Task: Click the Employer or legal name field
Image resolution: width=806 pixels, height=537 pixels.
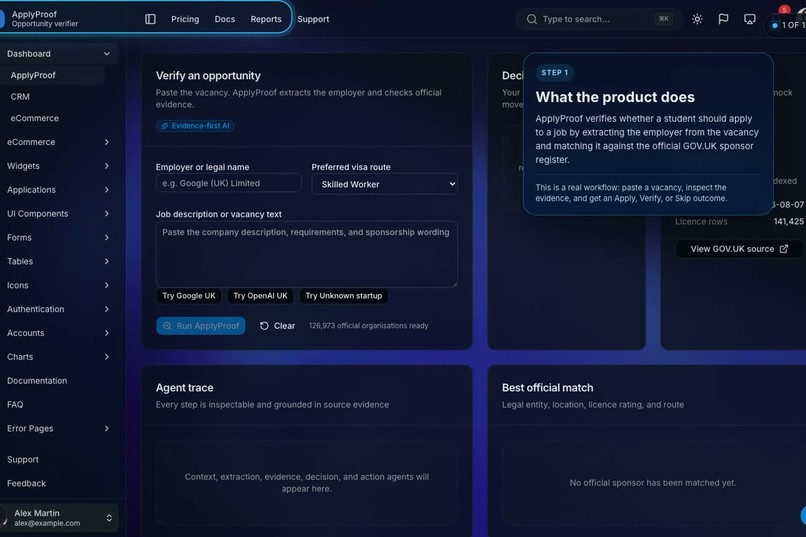Action: [228, 183]
